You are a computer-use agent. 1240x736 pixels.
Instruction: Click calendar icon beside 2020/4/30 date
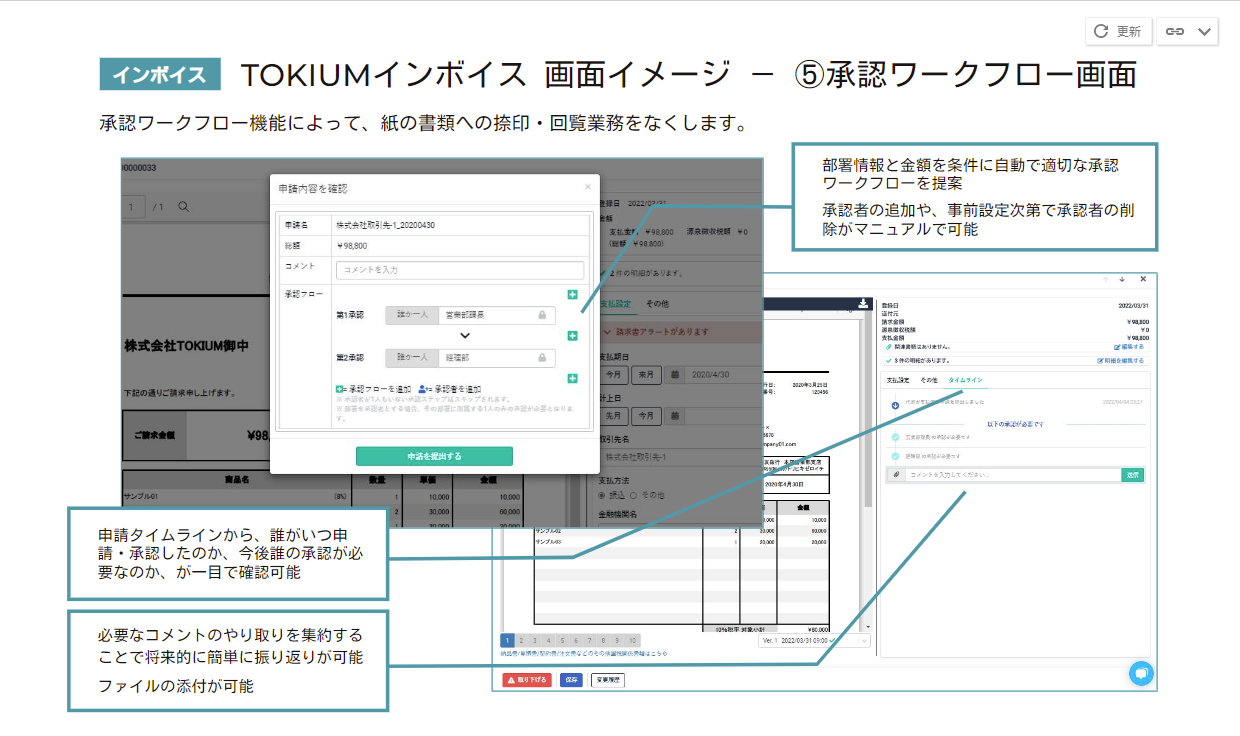point(676,374)
